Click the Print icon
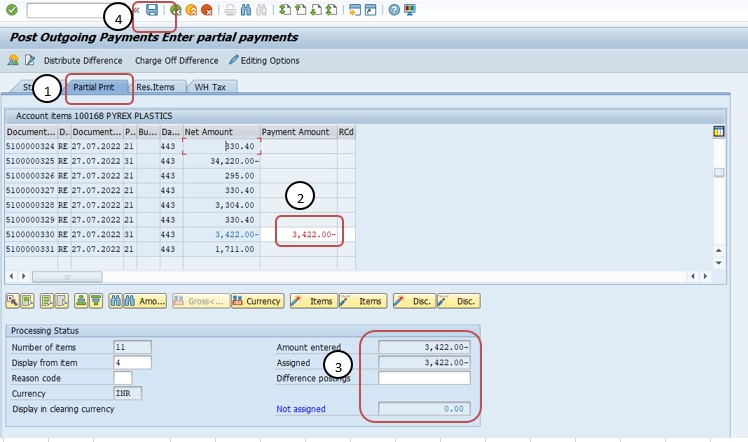The width and height of the screenshot is (748, 442). (230, 10)
